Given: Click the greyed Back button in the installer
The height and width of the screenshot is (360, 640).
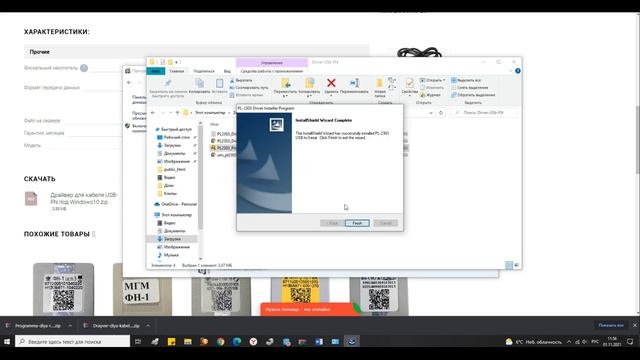Looking at the screenshot, I should [x=333, y=223].
